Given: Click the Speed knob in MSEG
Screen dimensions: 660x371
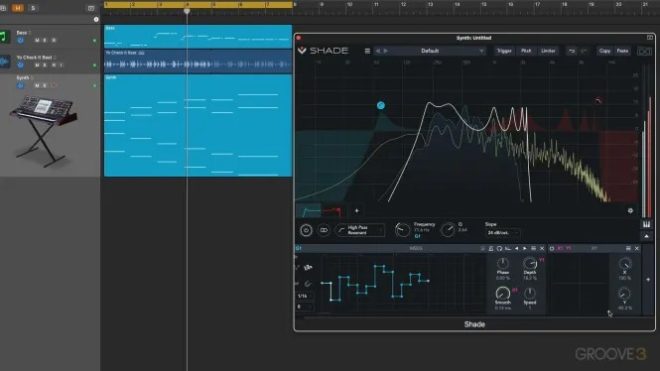Looking at the screenshot, I should pos(530,293).
